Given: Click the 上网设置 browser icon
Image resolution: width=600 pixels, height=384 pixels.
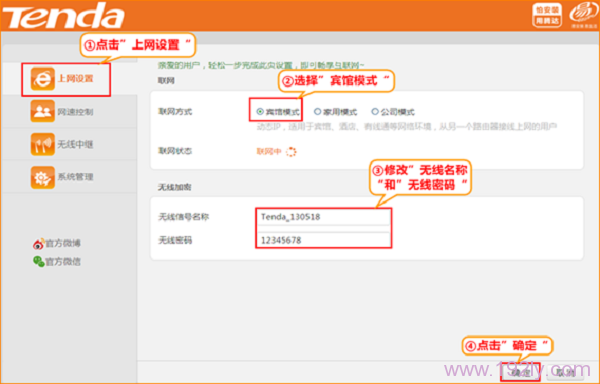Looking at the screenshot, I should [42, 79].
